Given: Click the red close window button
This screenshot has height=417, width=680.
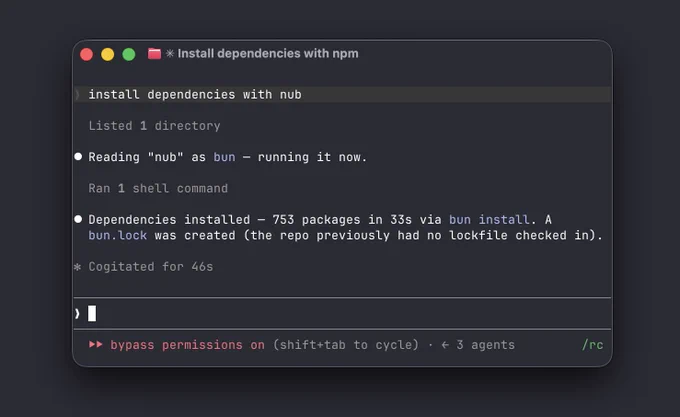Looking at the screenshot, I should pos(86,54).
